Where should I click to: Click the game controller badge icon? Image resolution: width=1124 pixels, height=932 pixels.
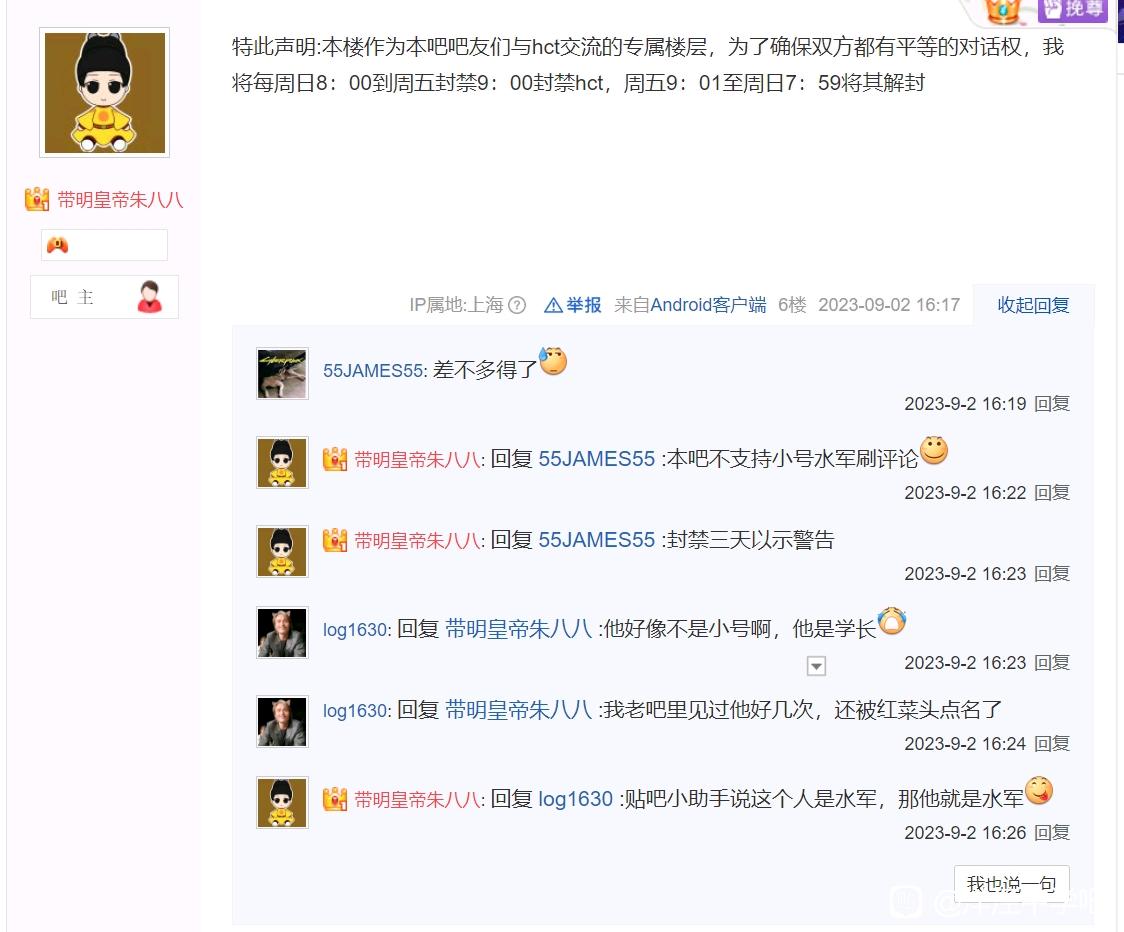pos(57,245)
